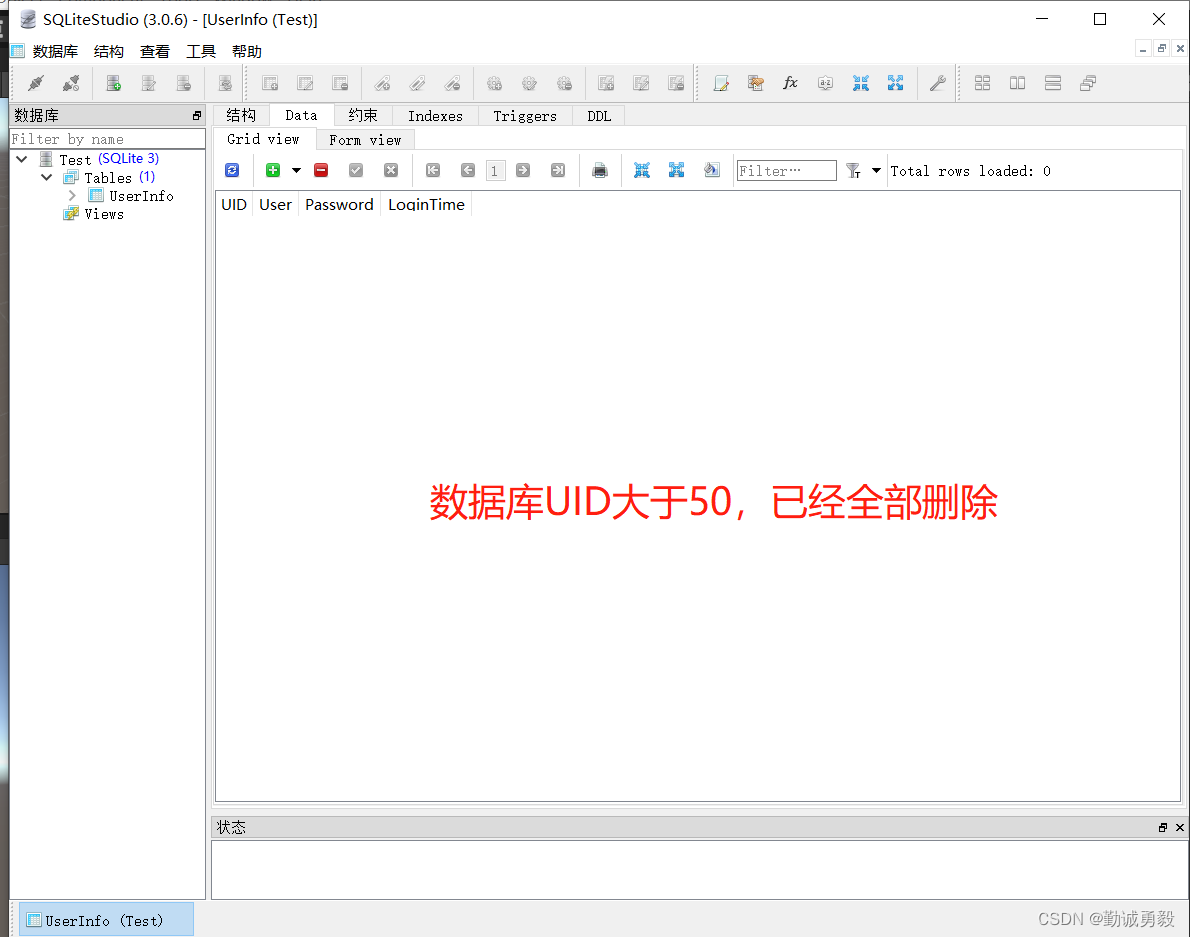
Task: Print the grid data
Action: [600, 170]
